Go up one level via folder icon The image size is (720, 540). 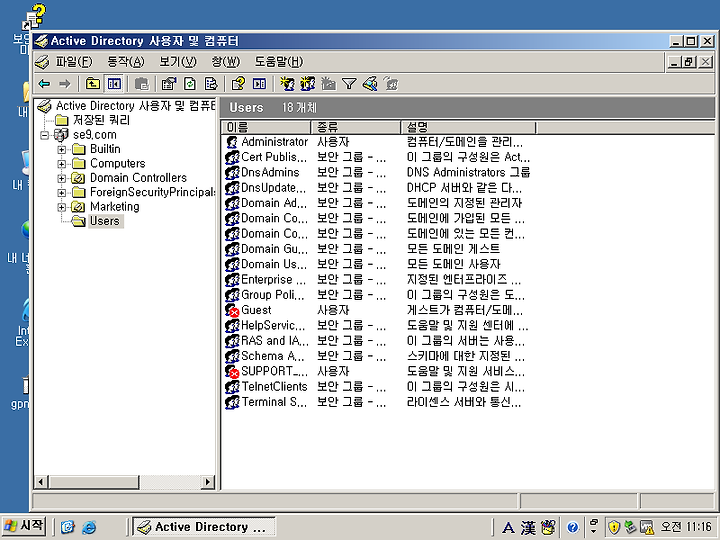pyautogui.click(x=93, y=84)
